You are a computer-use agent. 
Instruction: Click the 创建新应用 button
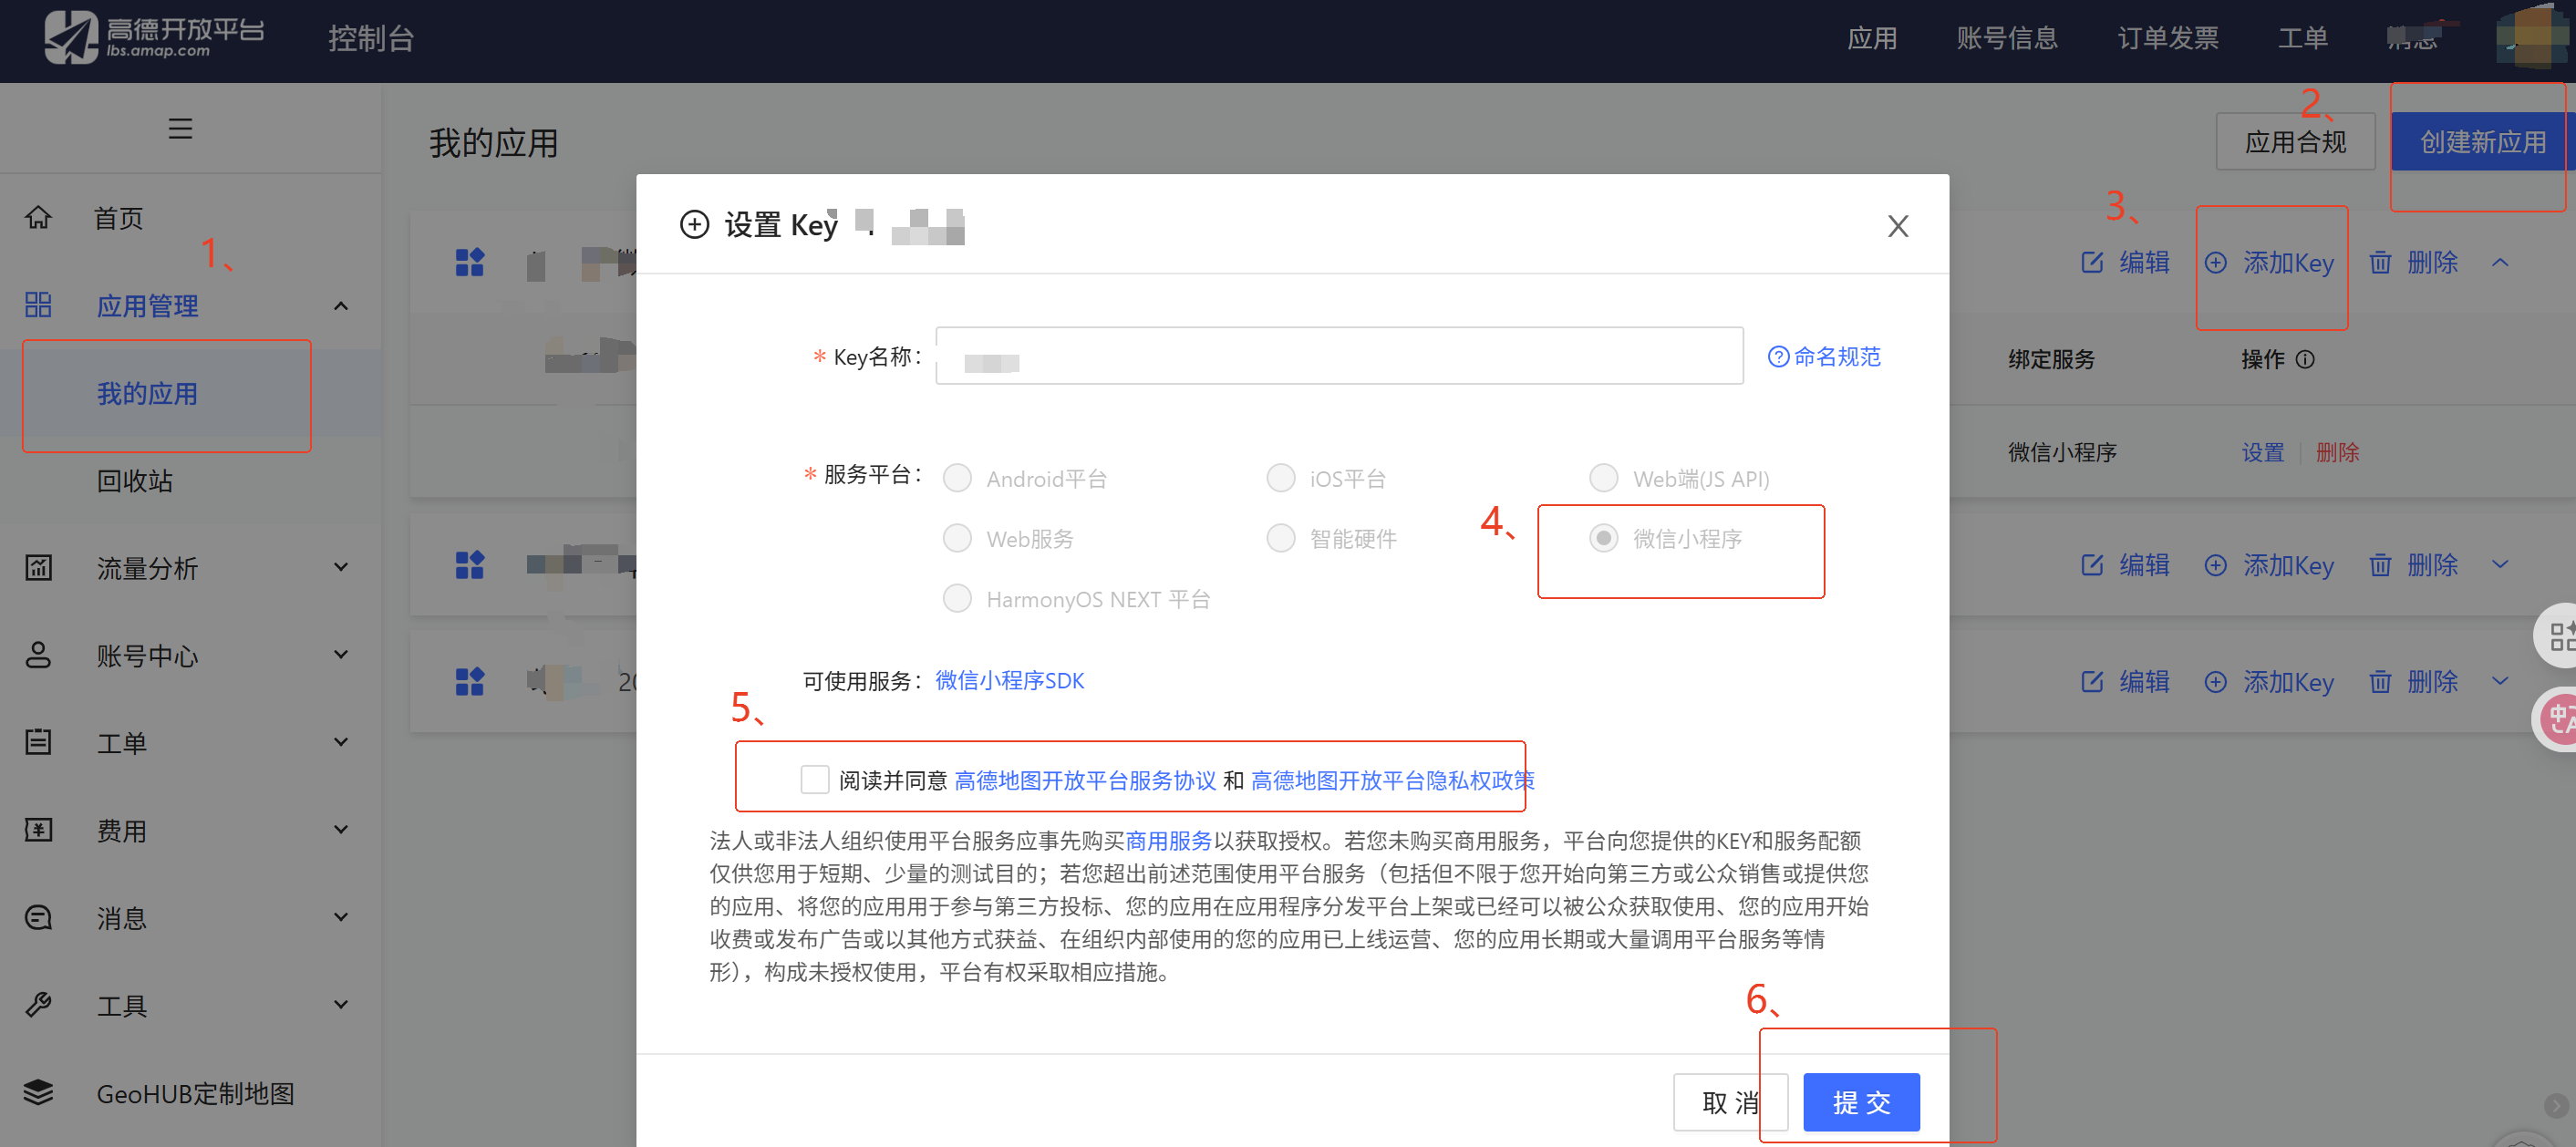point(2483,142)
